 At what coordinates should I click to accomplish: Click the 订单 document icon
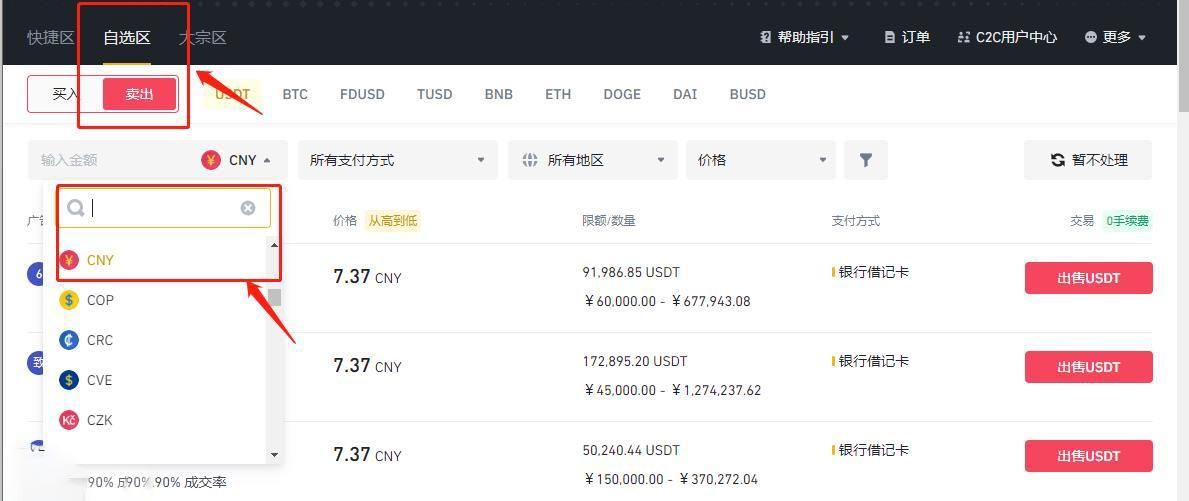(x=889, y=37)
